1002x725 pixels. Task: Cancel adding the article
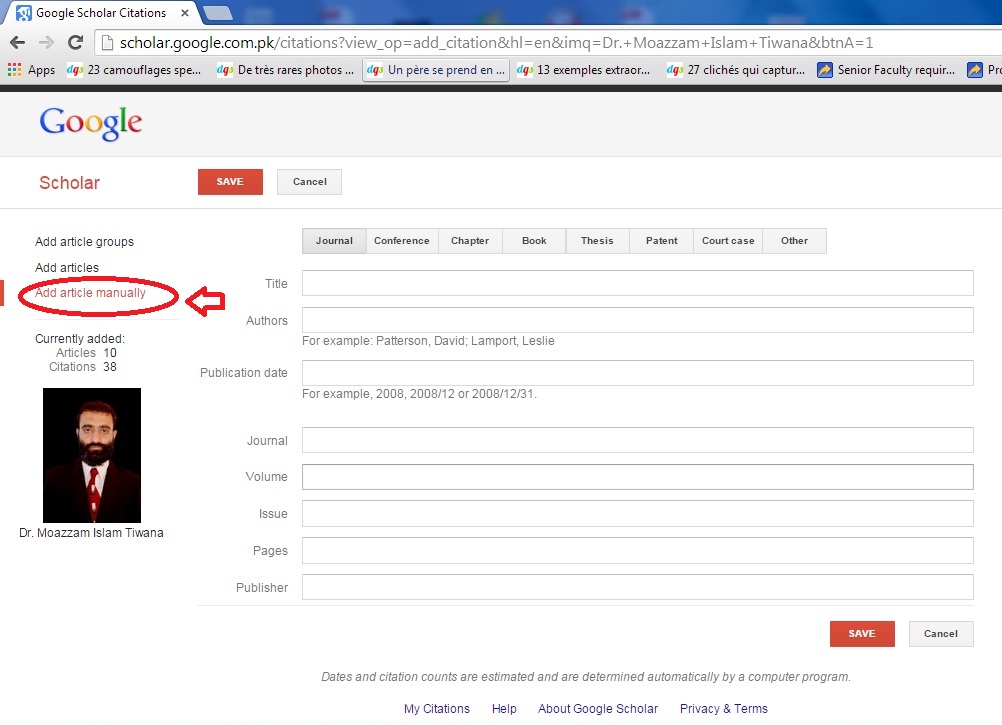[308, 181]
